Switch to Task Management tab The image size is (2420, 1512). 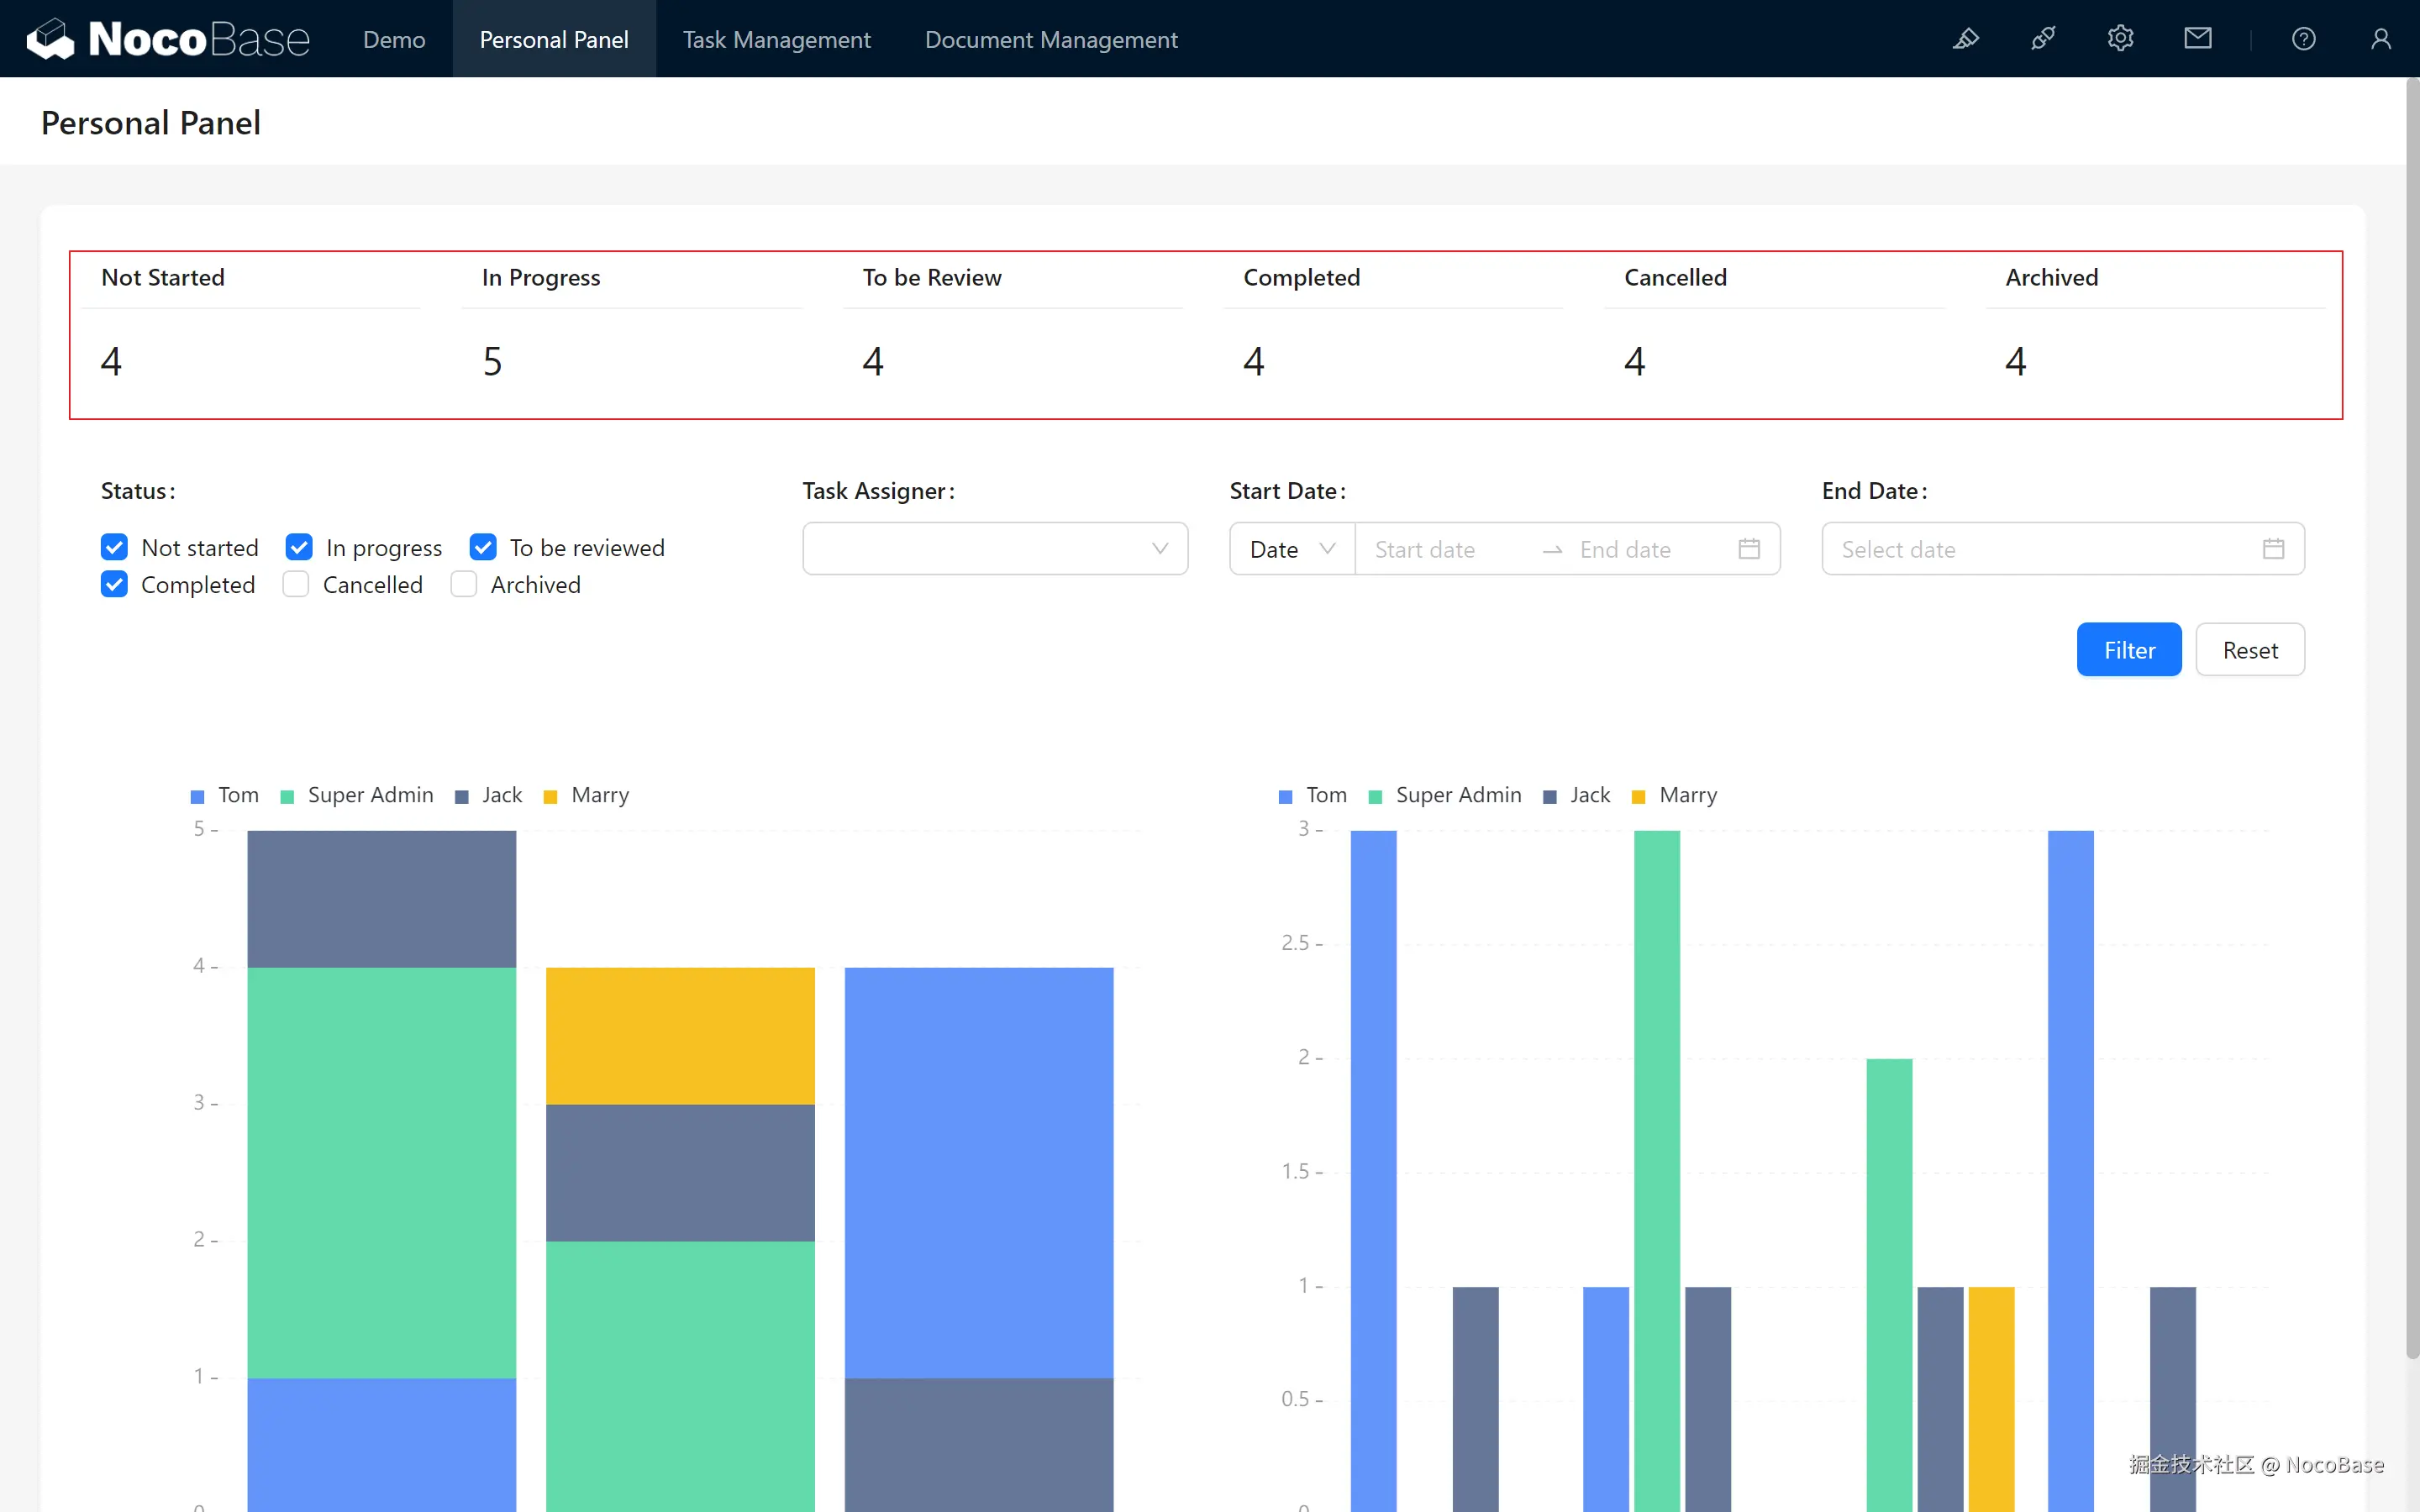[776, 39]
